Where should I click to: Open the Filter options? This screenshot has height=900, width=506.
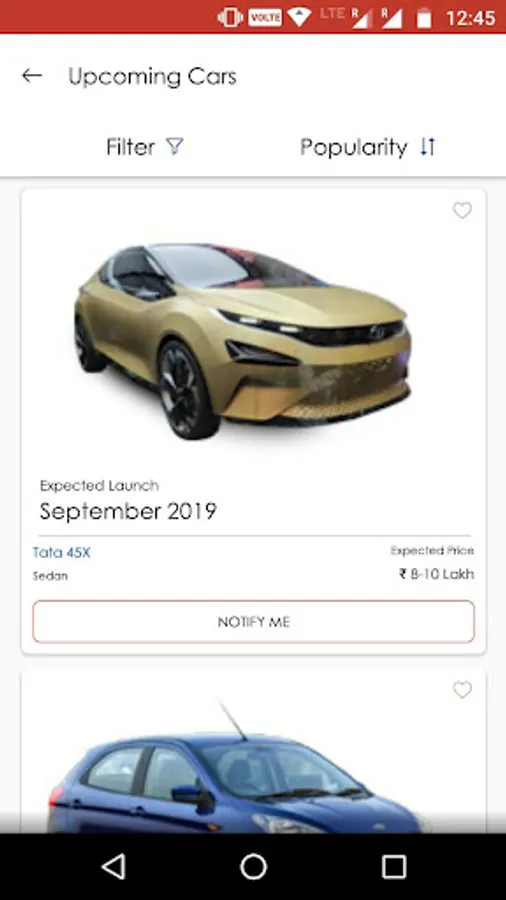[145, 147]
